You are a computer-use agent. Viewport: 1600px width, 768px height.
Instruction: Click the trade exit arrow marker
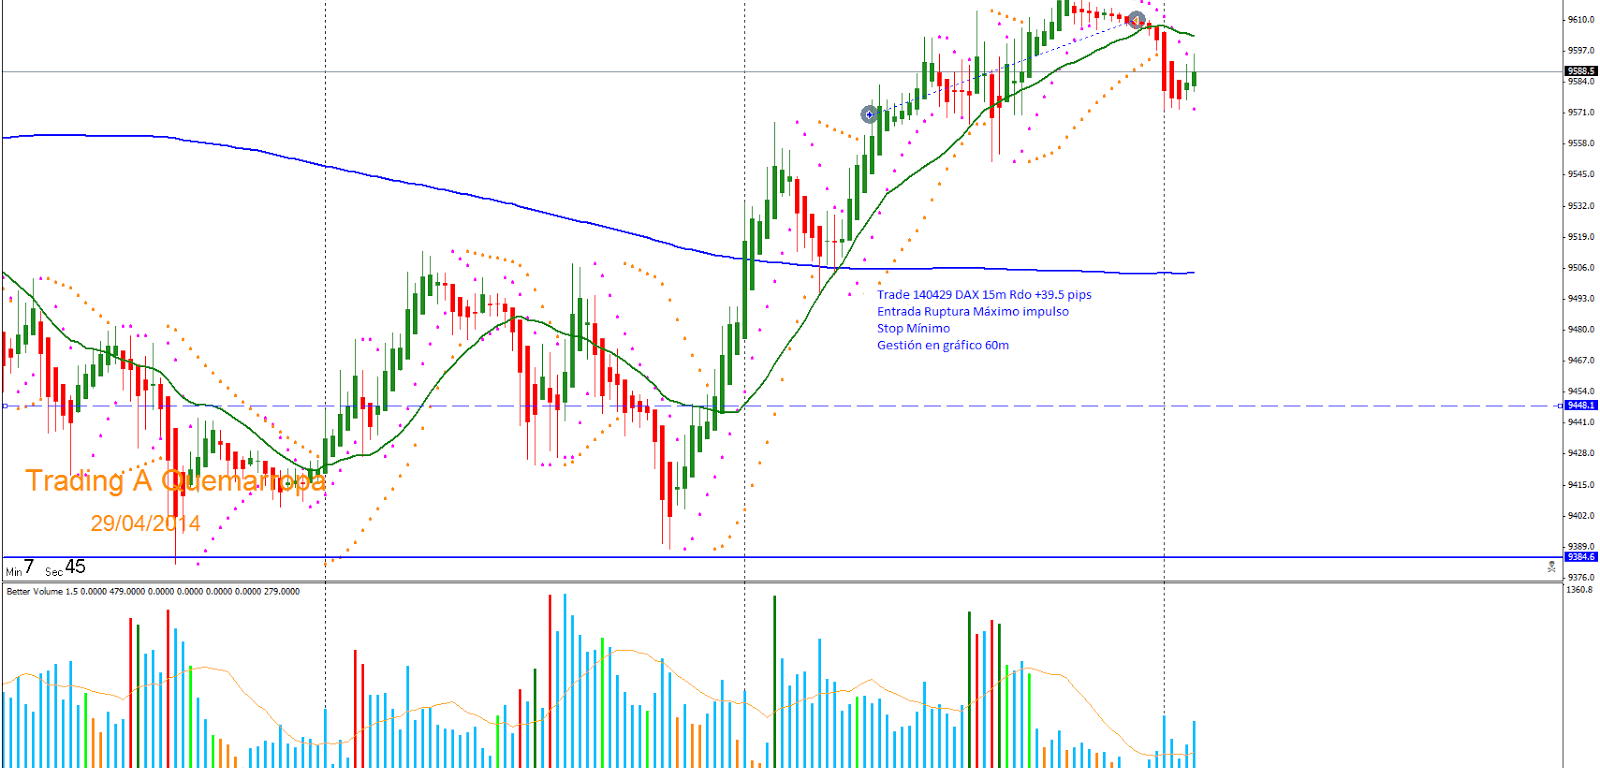pos(1136,20)
